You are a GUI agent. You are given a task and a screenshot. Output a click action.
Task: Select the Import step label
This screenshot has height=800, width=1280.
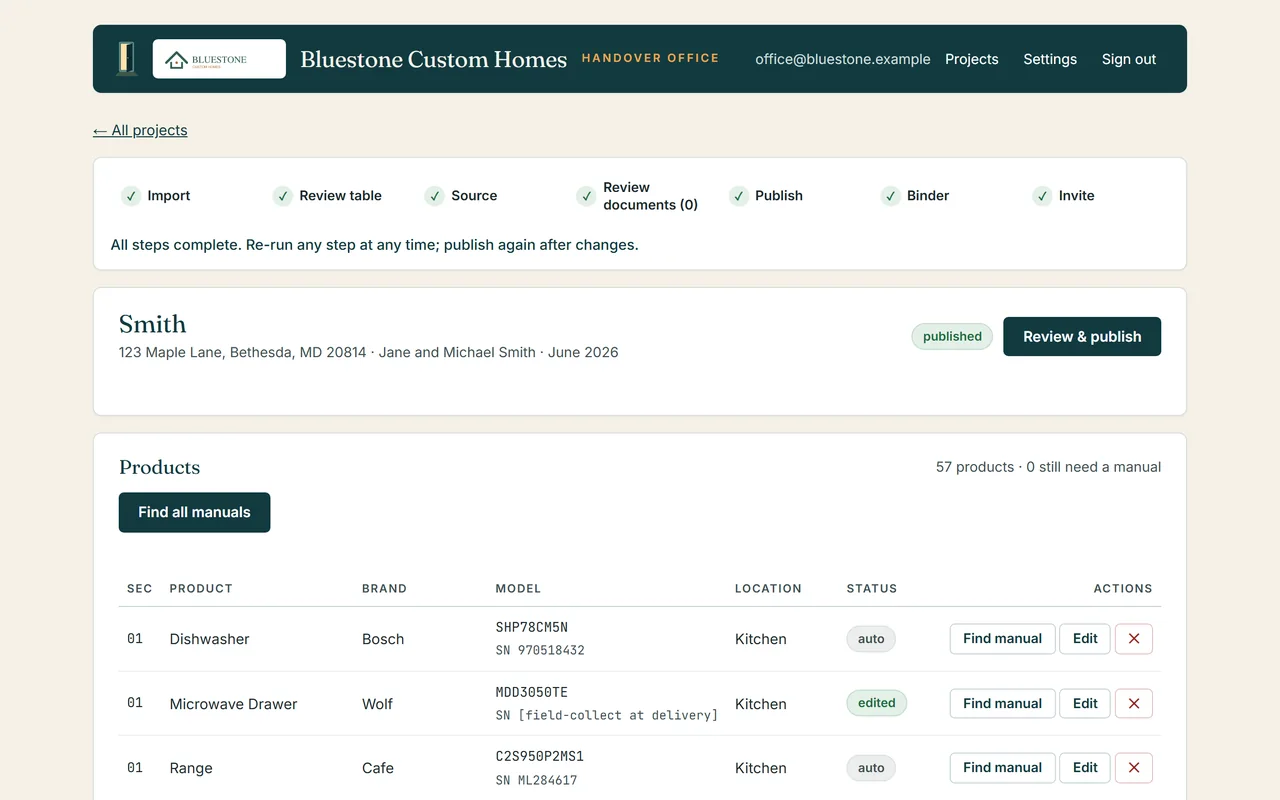tap(169, 196)
